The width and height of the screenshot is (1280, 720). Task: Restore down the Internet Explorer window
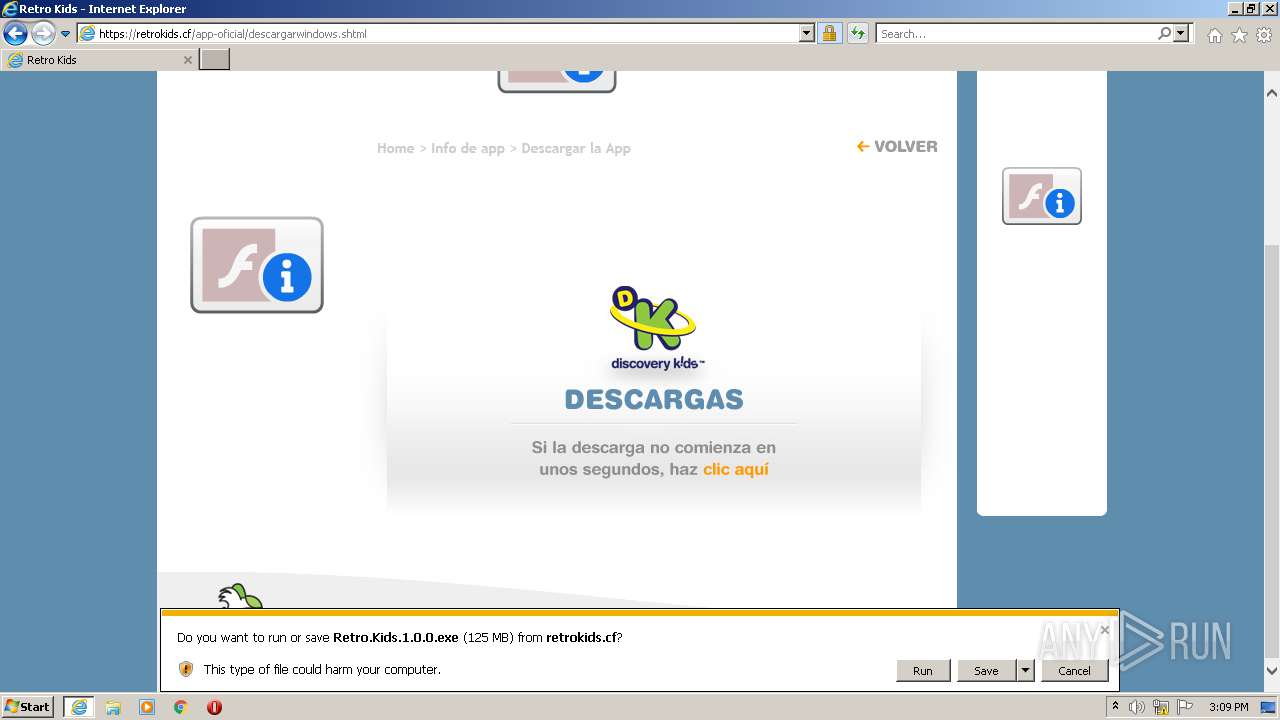[1250, 8]
